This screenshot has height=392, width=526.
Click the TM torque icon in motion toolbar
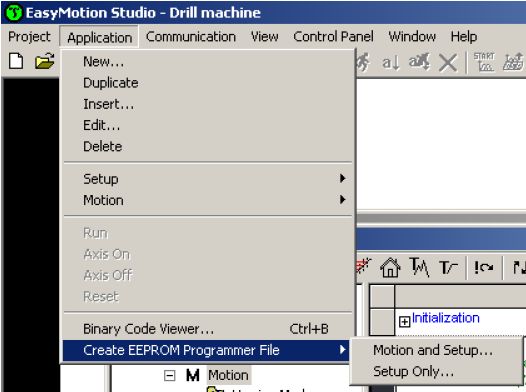pyautogui.click(x=419, y=267)
